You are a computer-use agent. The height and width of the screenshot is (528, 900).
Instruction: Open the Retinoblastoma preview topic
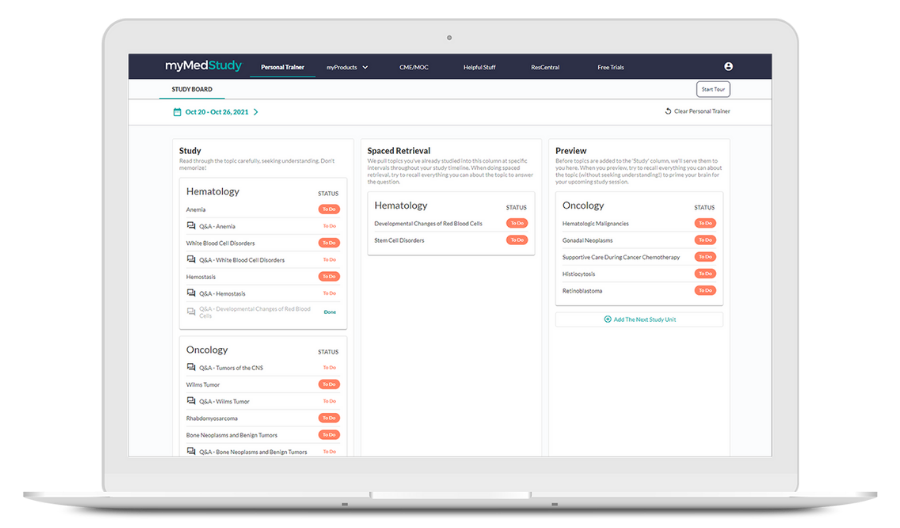582,291
